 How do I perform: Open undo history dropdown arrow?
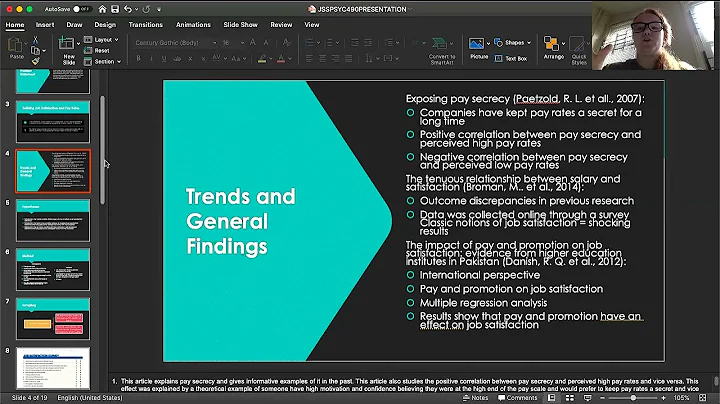(136, 9)
